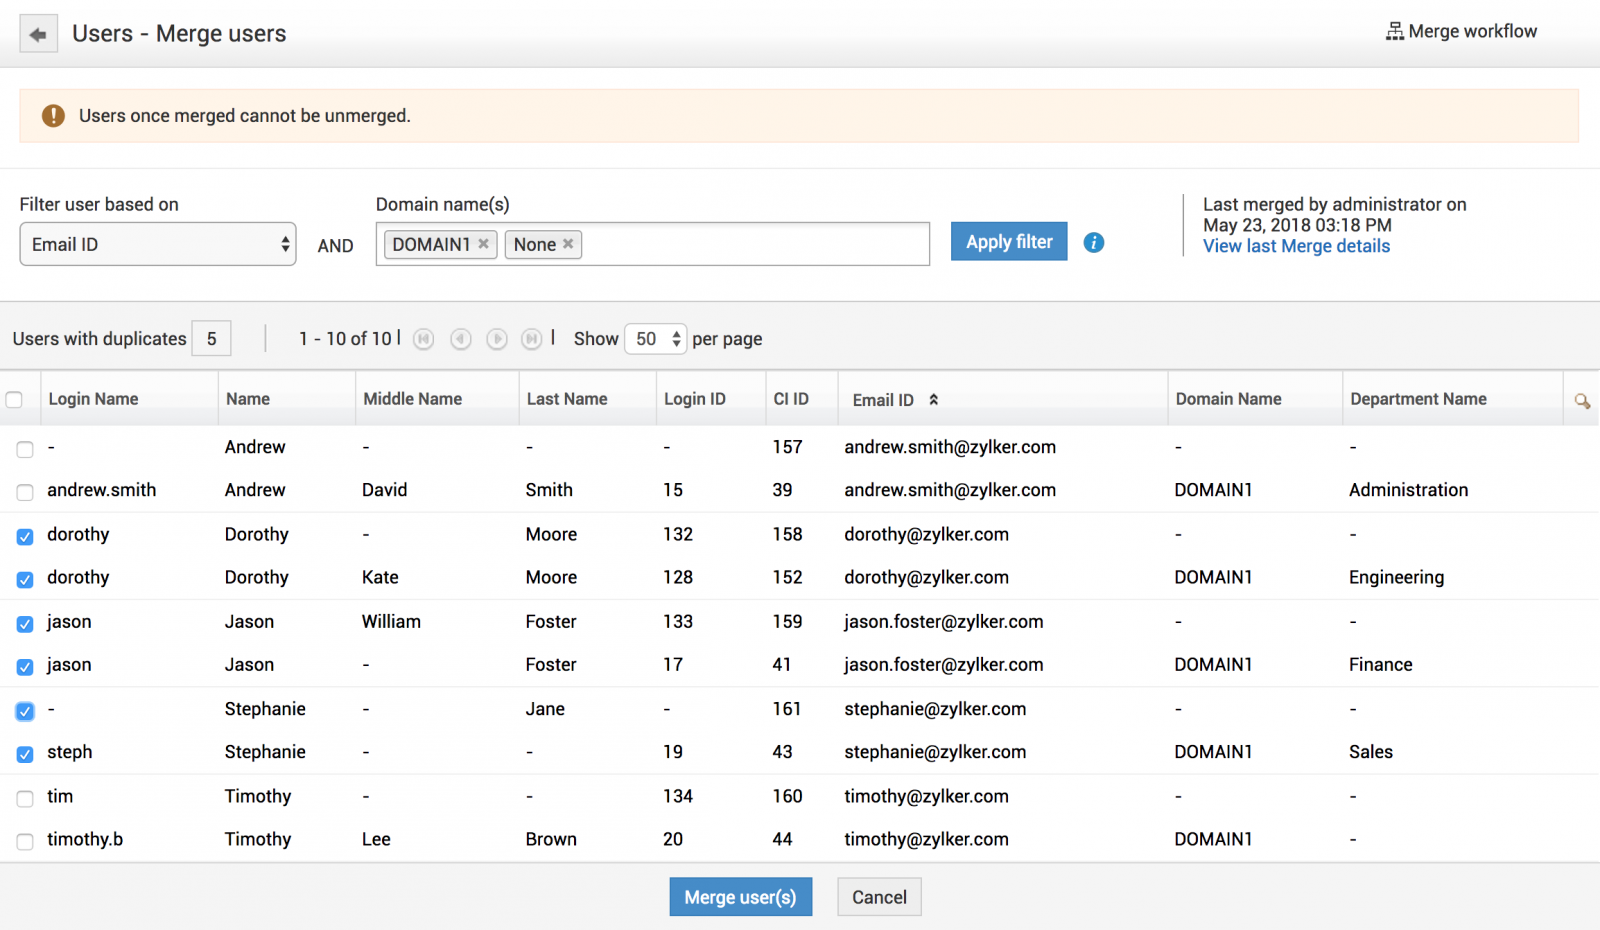Jump to the last page
Screen dimensions: 1600x930
coord(531,339)
